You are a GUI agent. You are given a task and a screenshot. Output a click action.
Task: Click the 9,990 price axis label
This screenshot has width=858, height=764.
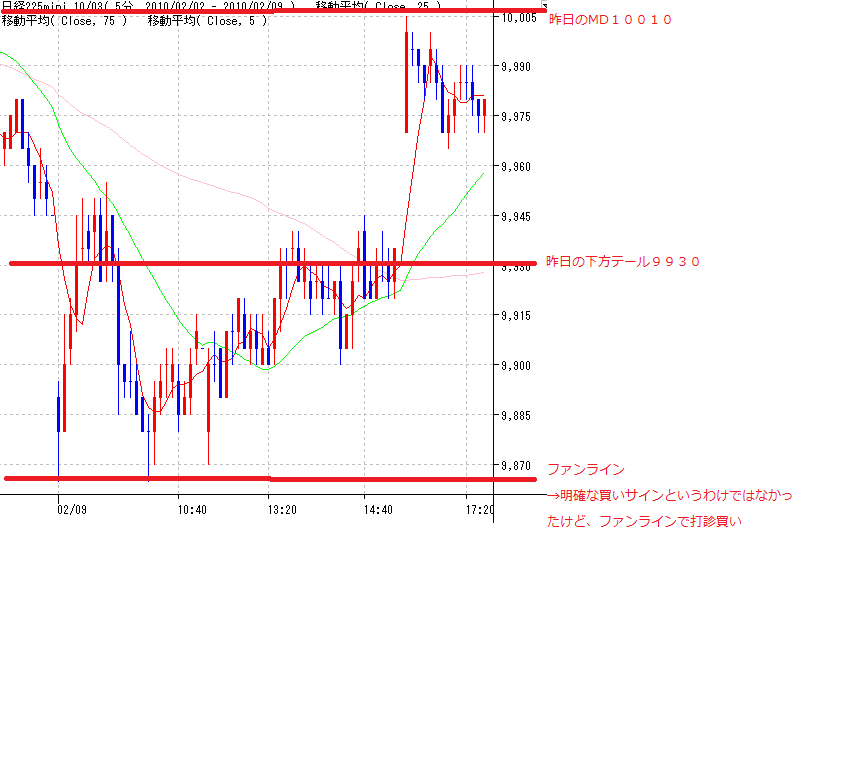click(519, 67)
